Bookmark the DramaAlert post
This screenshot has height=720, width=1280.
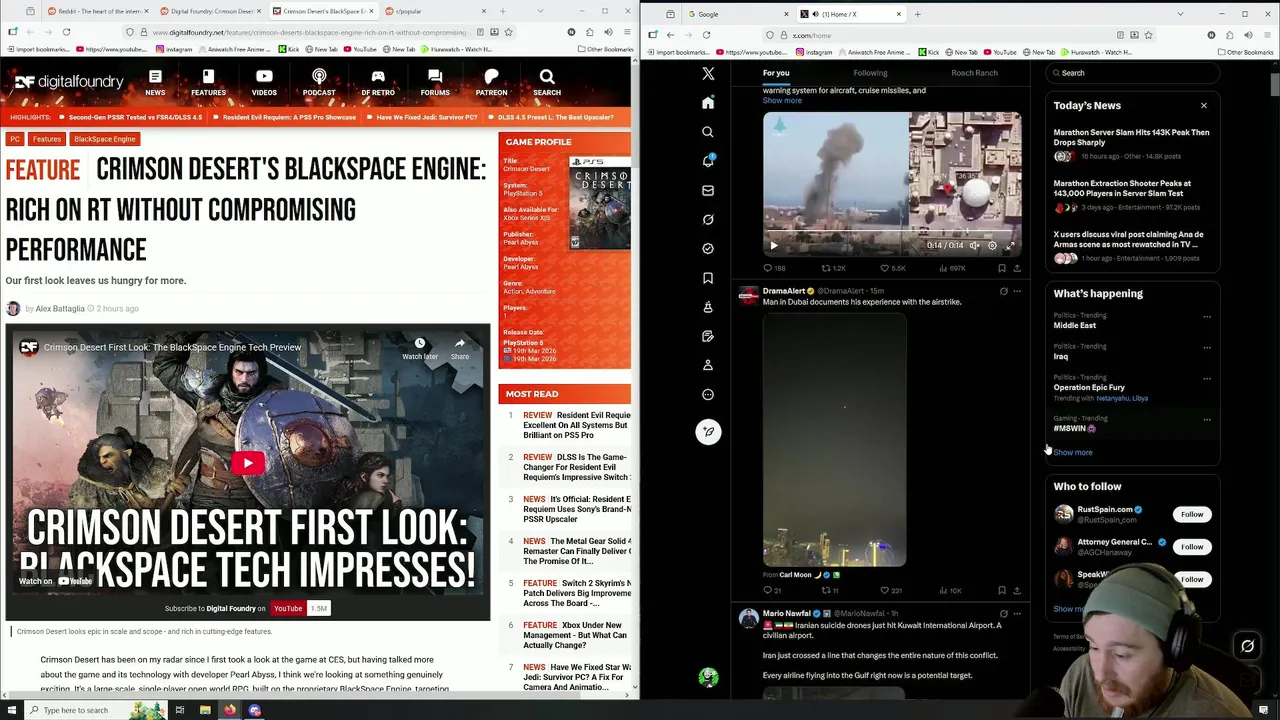pos(1002,590)
